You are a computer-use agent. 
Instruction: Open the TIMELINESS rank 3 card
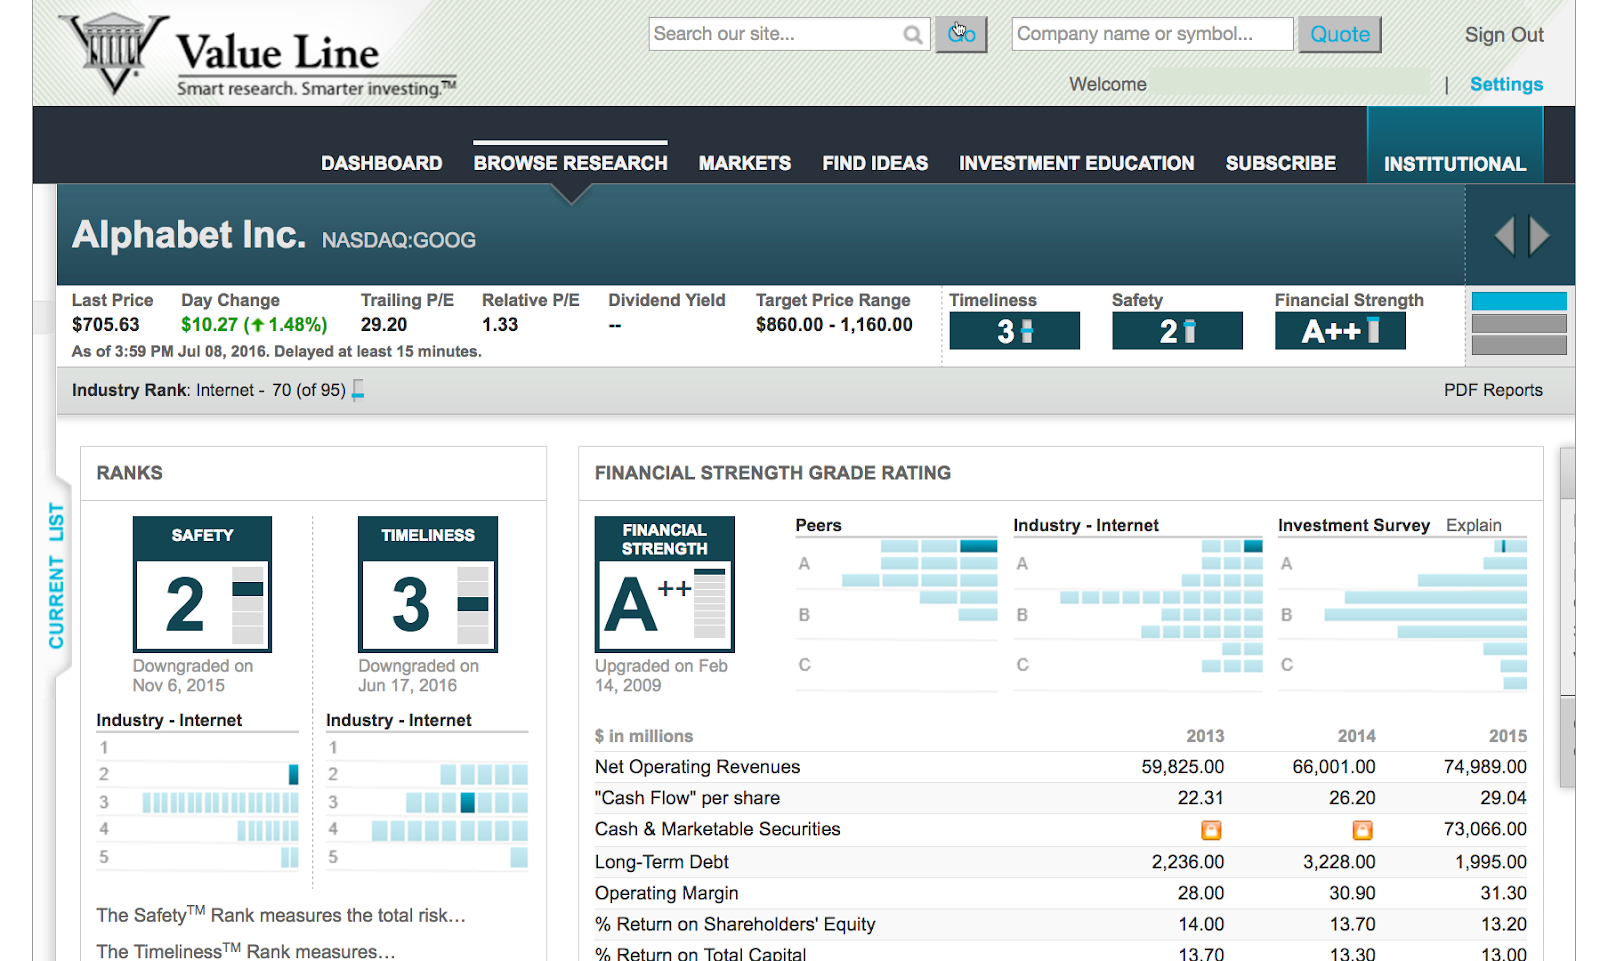(428, 584)
